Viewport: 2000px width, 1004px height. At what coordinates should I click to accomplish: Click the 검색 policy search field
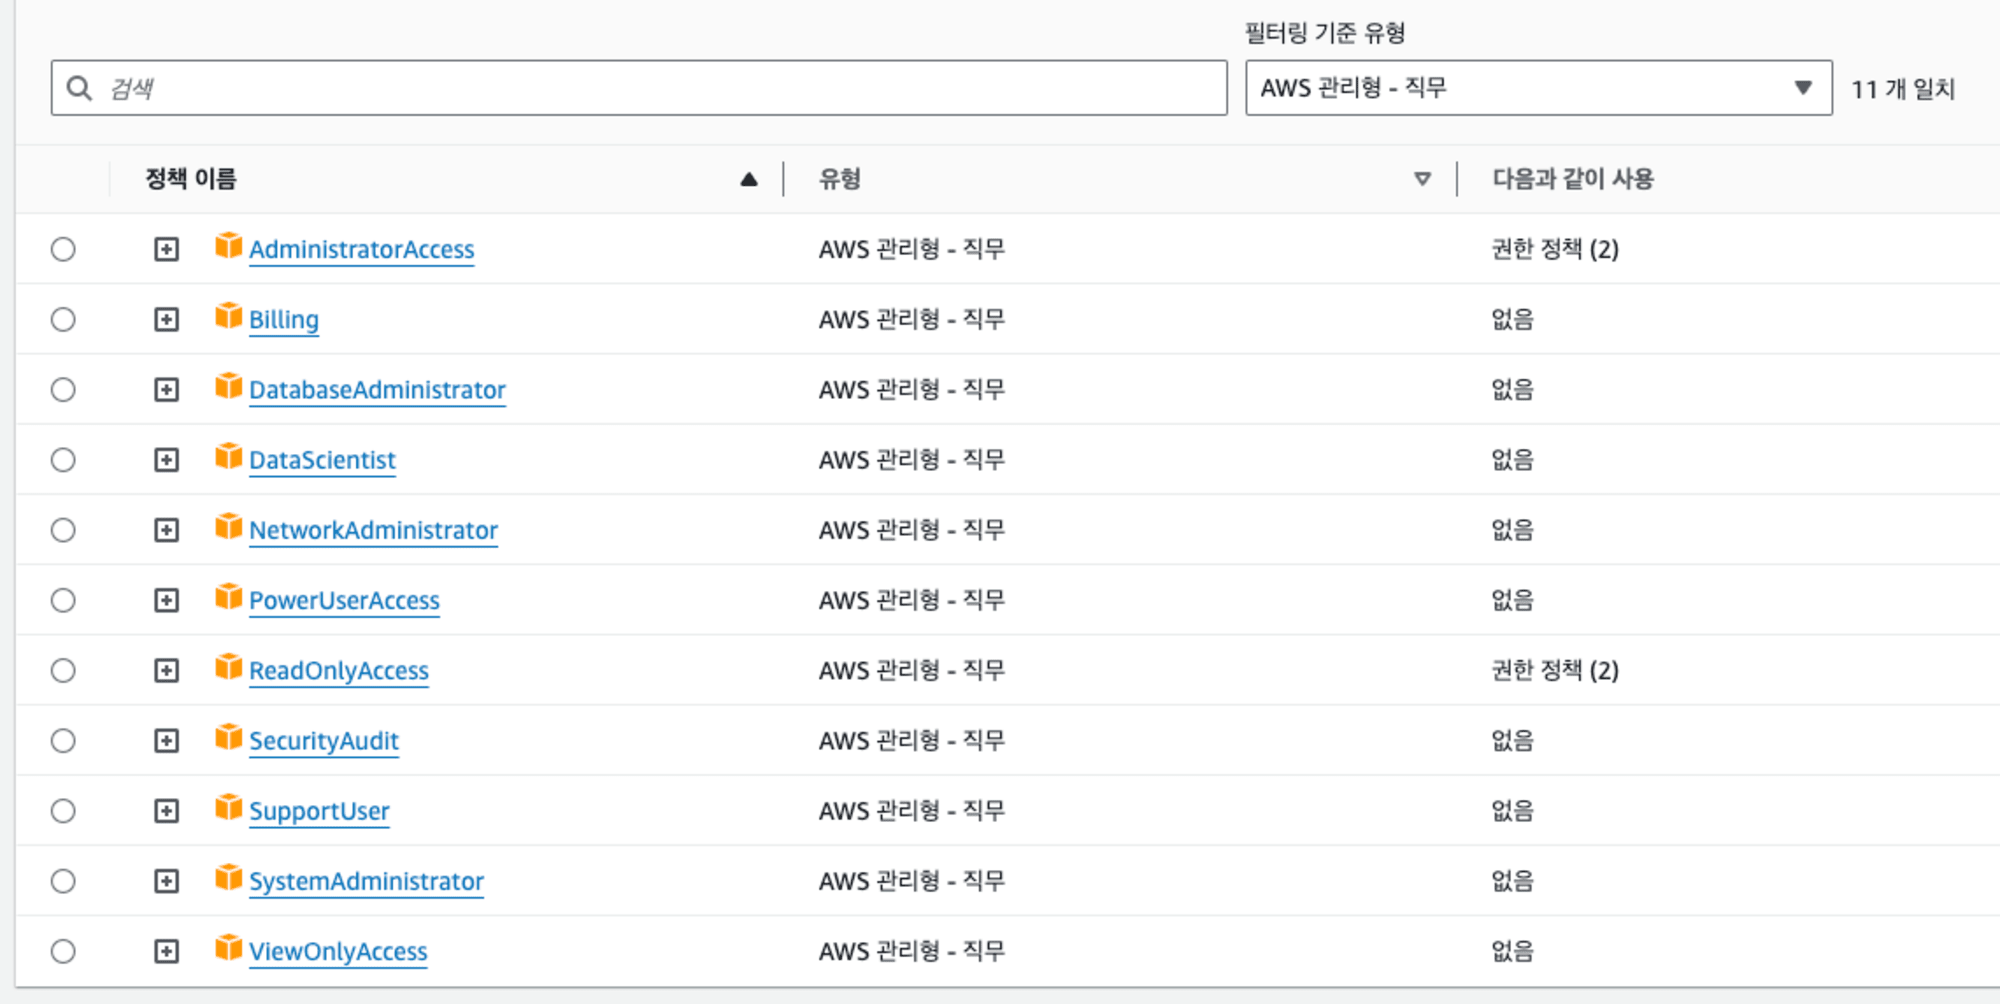639,88
